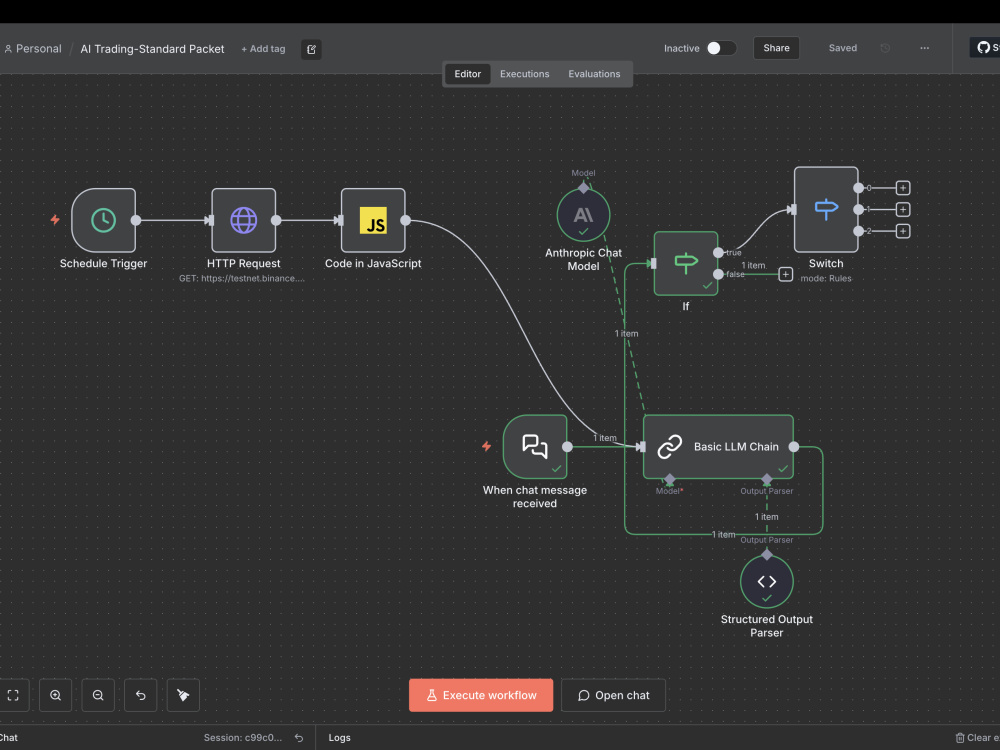Open the GitHub star button

click(x=985, y=48)
